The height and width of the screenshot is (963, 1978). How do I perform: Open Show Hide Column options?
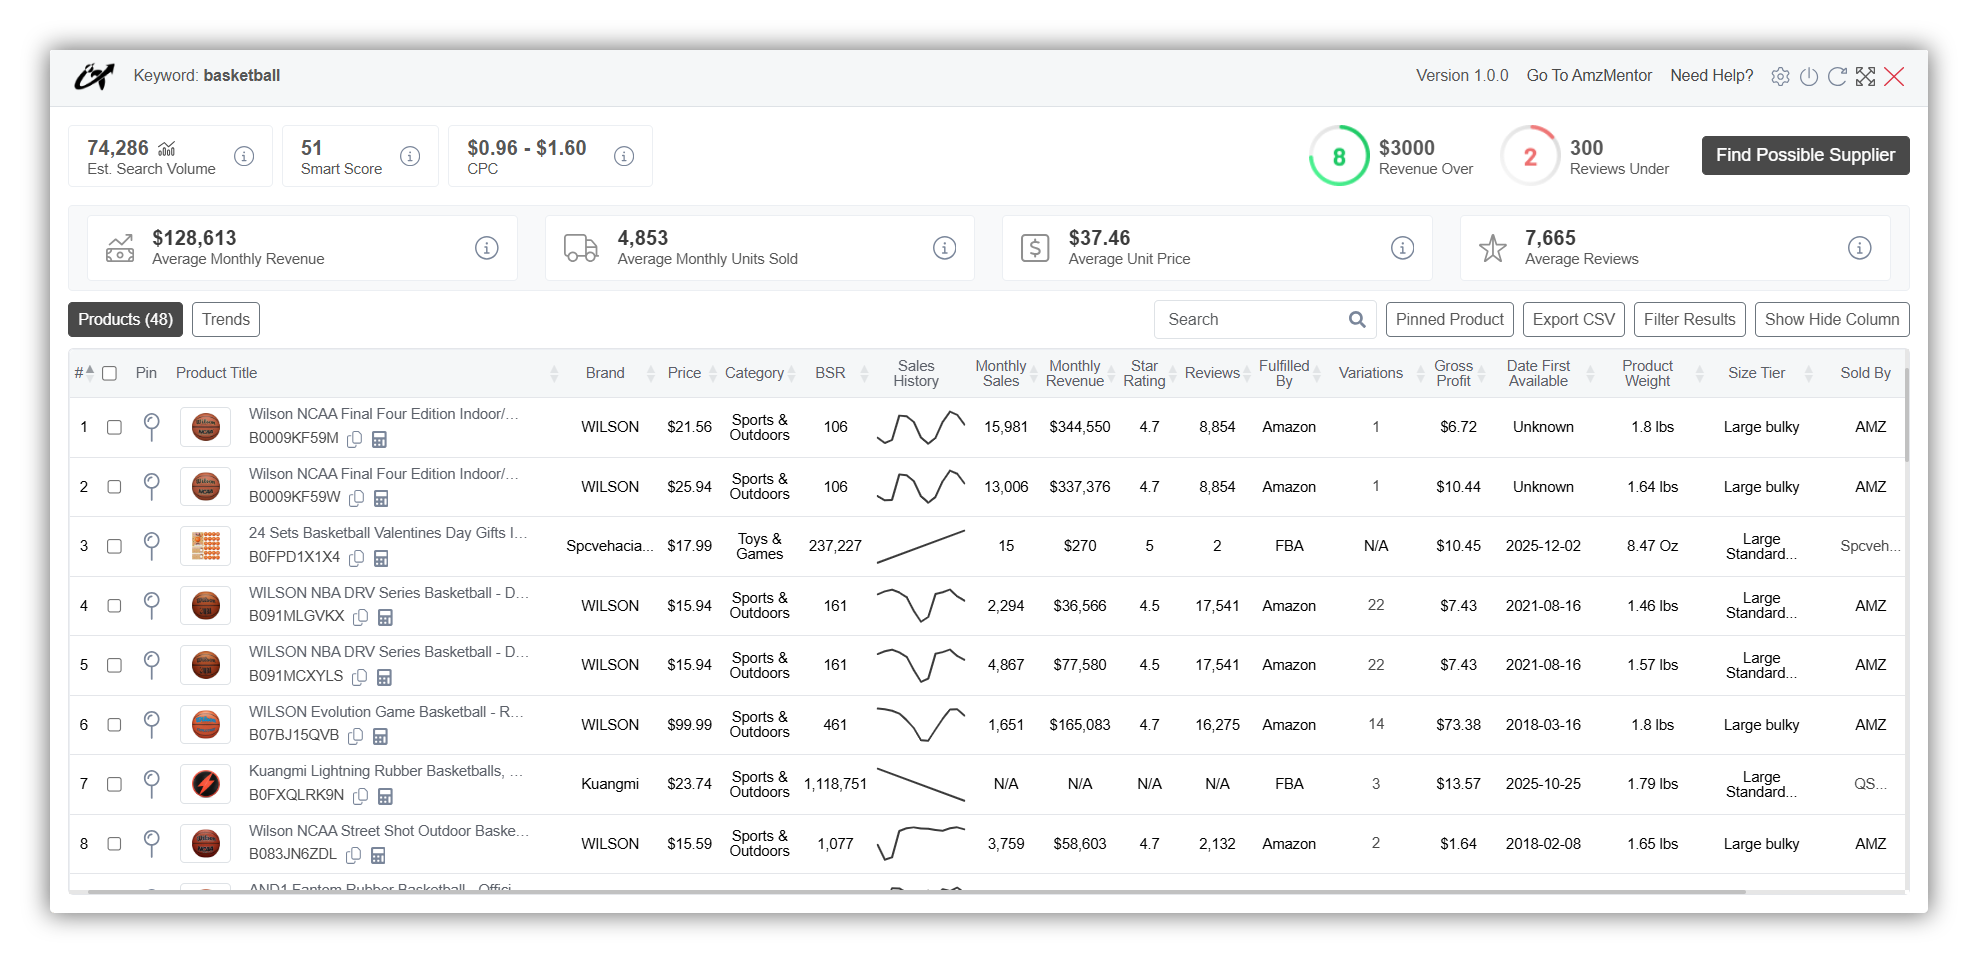(1831, 320)
